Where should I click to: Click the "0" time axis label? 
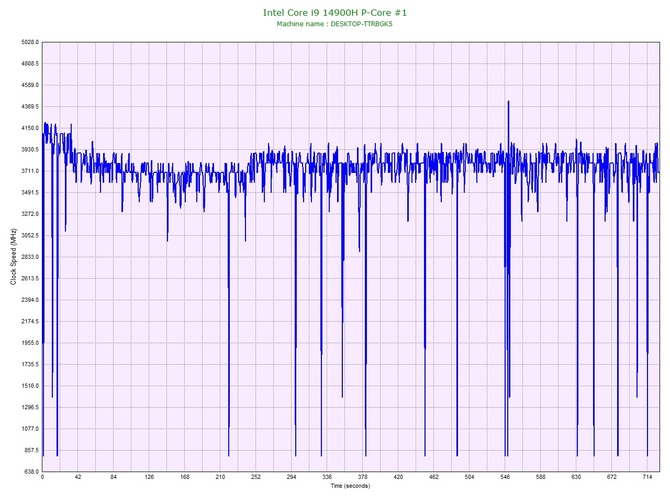coord(42,477)
